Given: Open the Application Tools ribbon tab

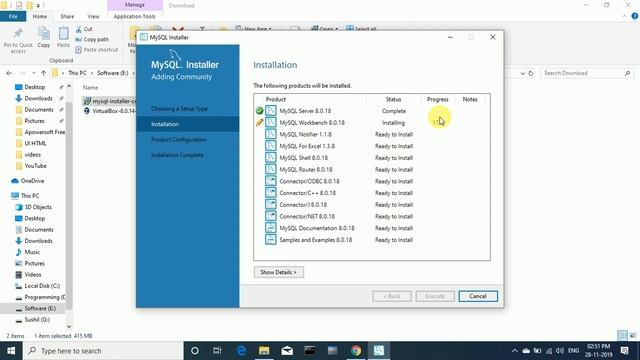Looking at the screenshot, I should [x=134, y=16].
